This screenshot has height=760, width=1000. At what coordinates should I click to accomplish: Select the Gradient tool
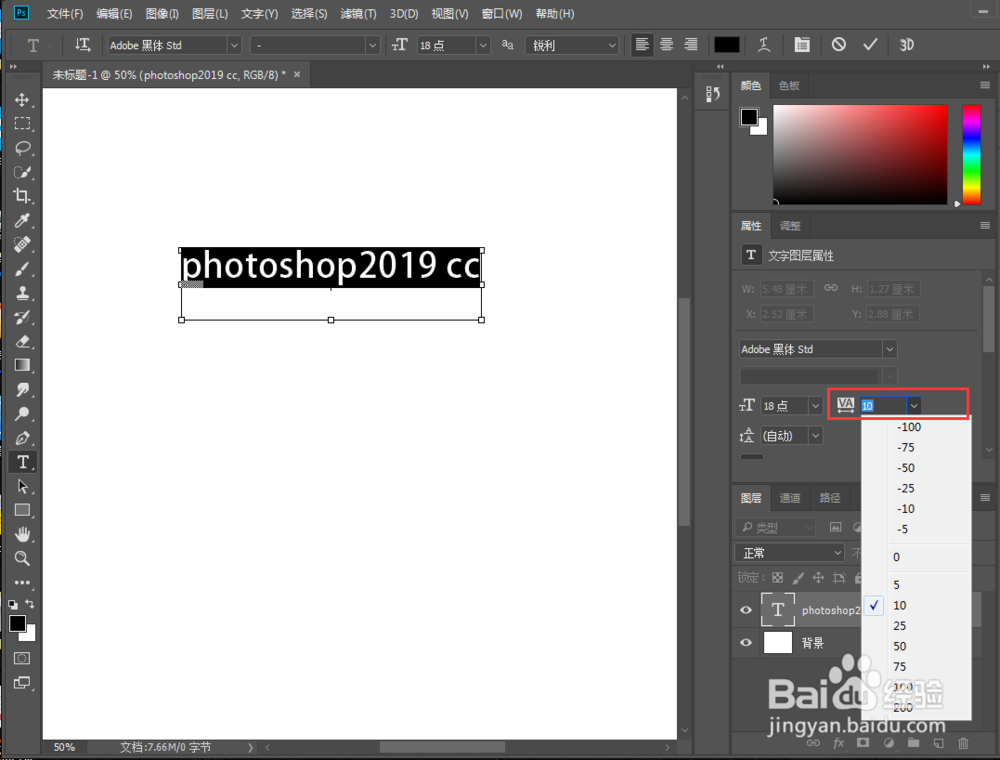click(x=22, y=365)
